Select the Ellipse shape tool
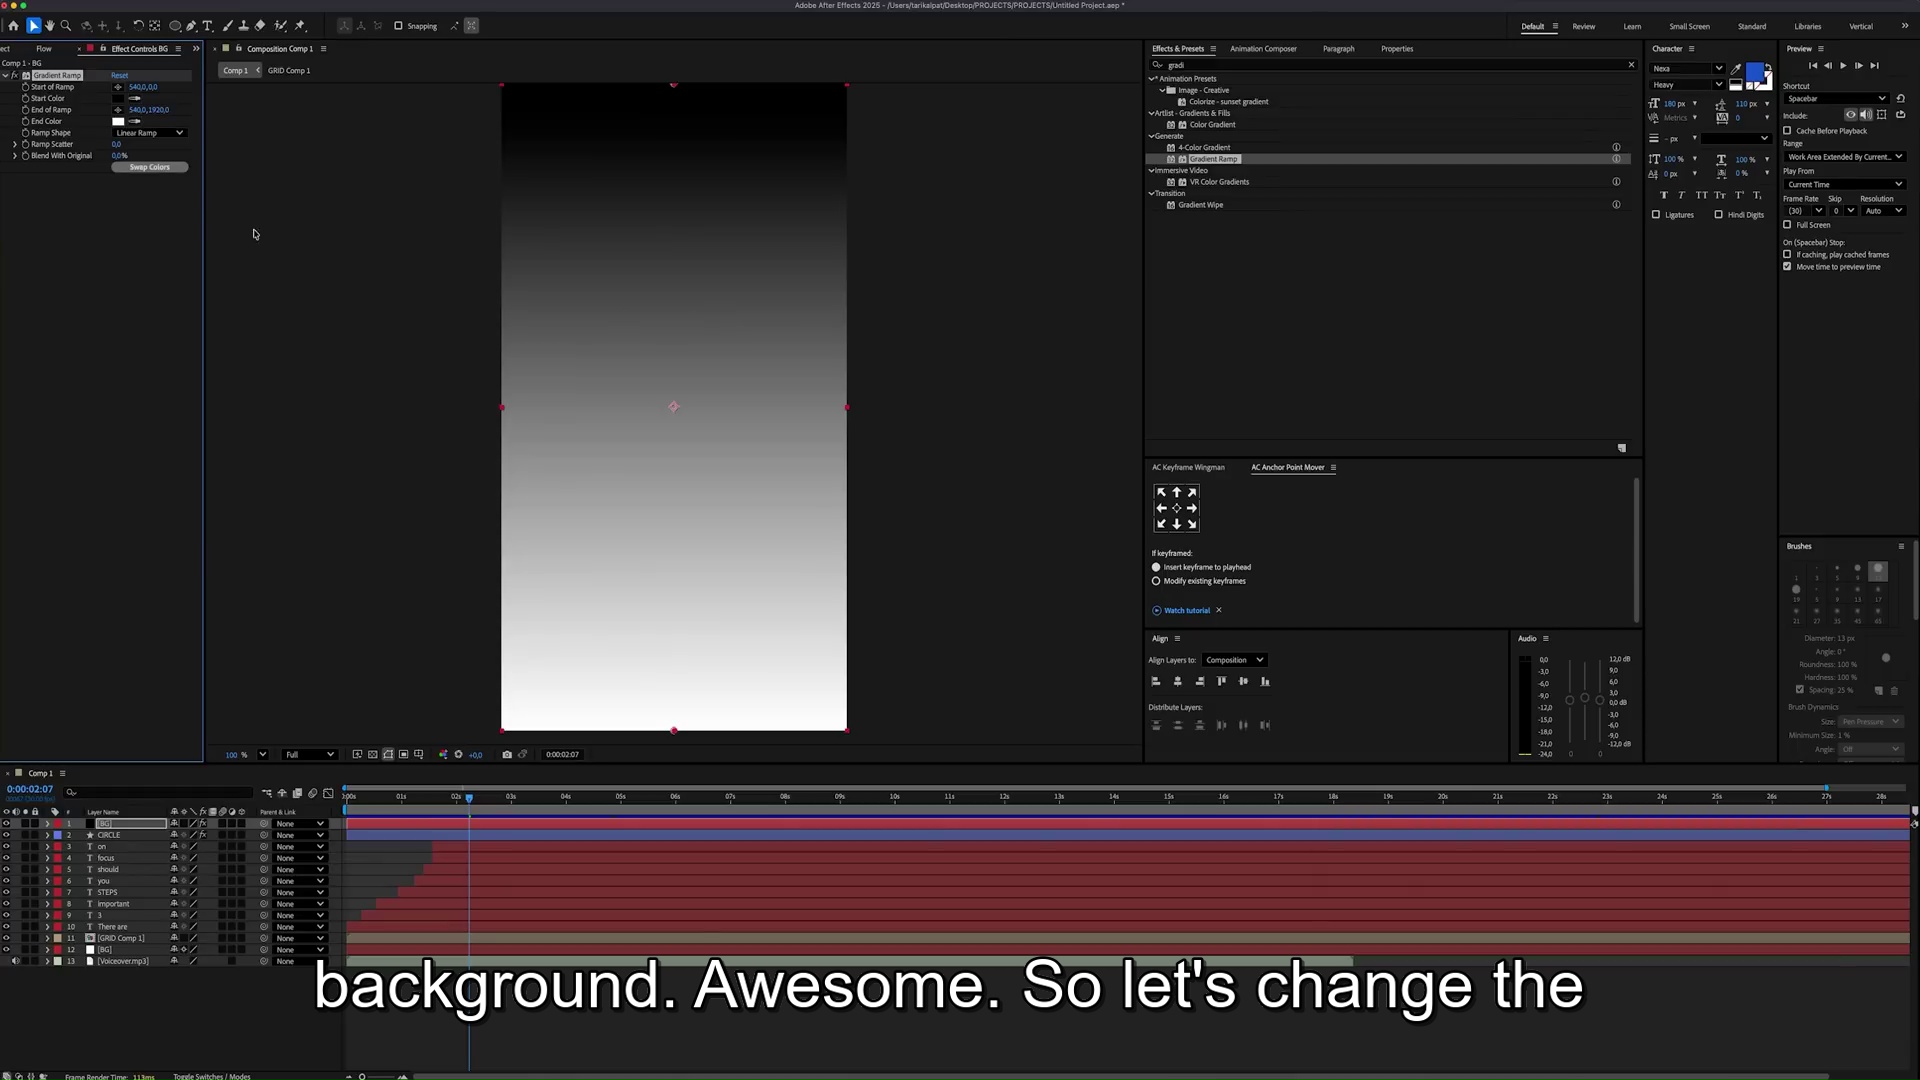1920x1080 pixels. (175, 26)
